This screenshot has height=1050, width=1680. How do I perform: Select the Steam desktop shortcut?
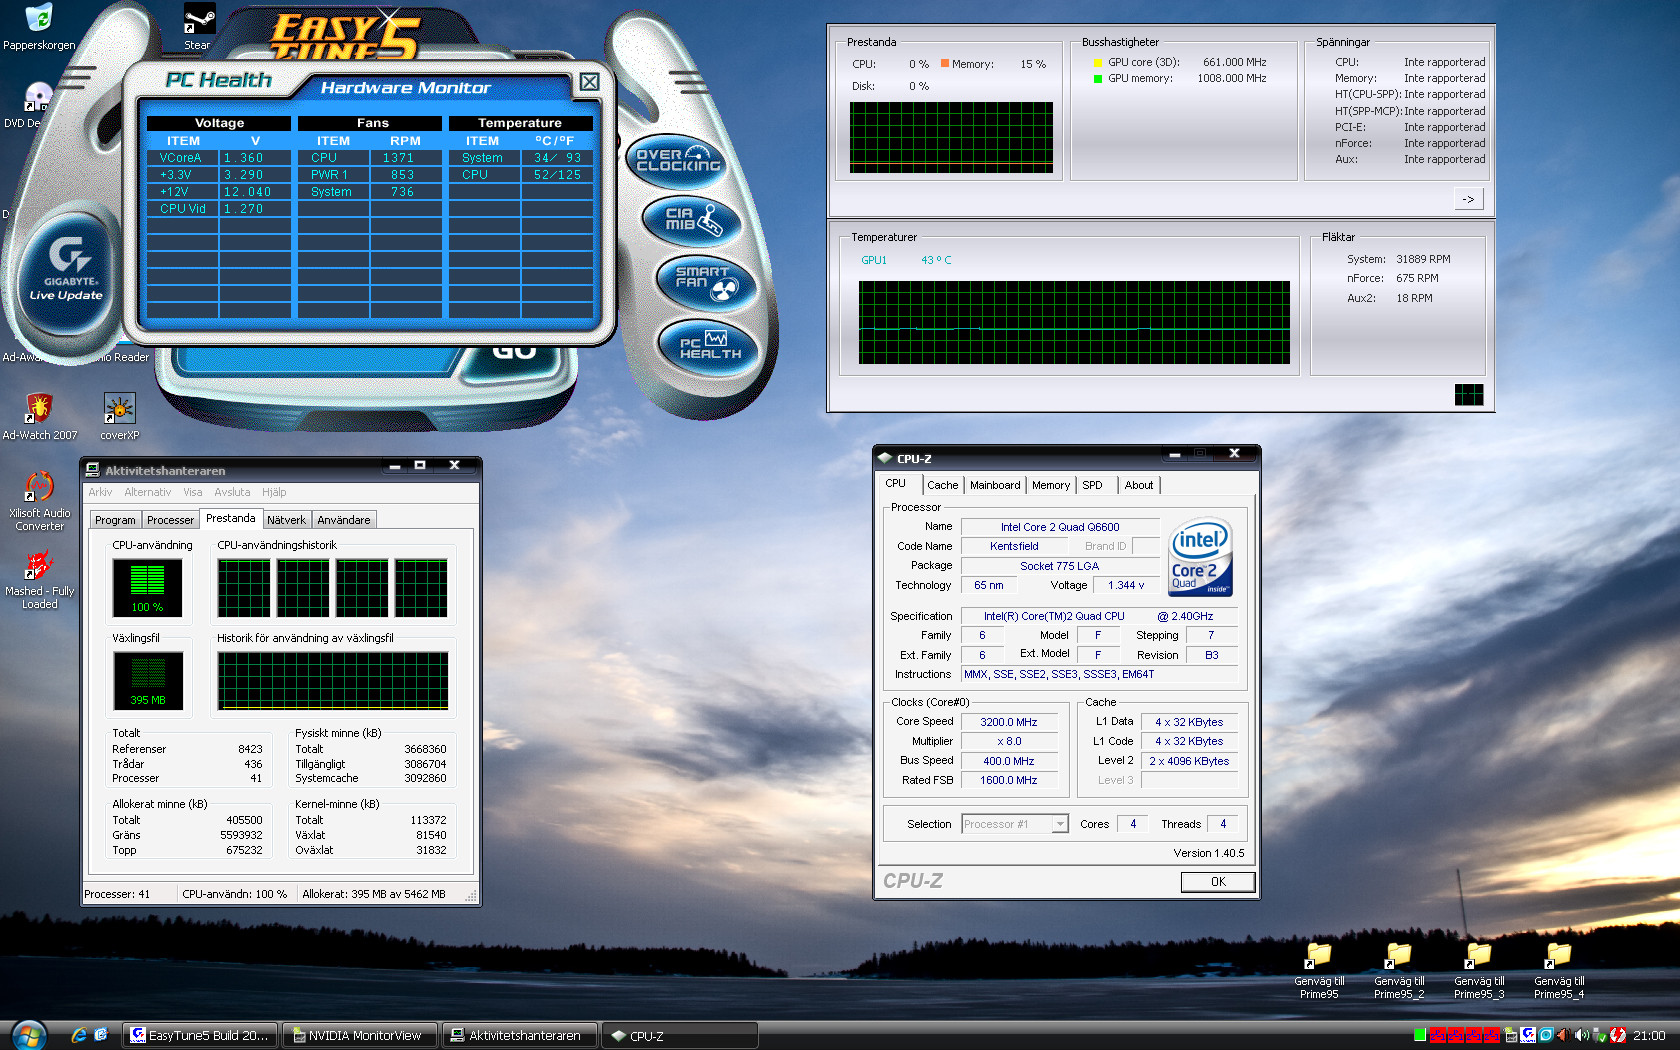tap(198, 27)
